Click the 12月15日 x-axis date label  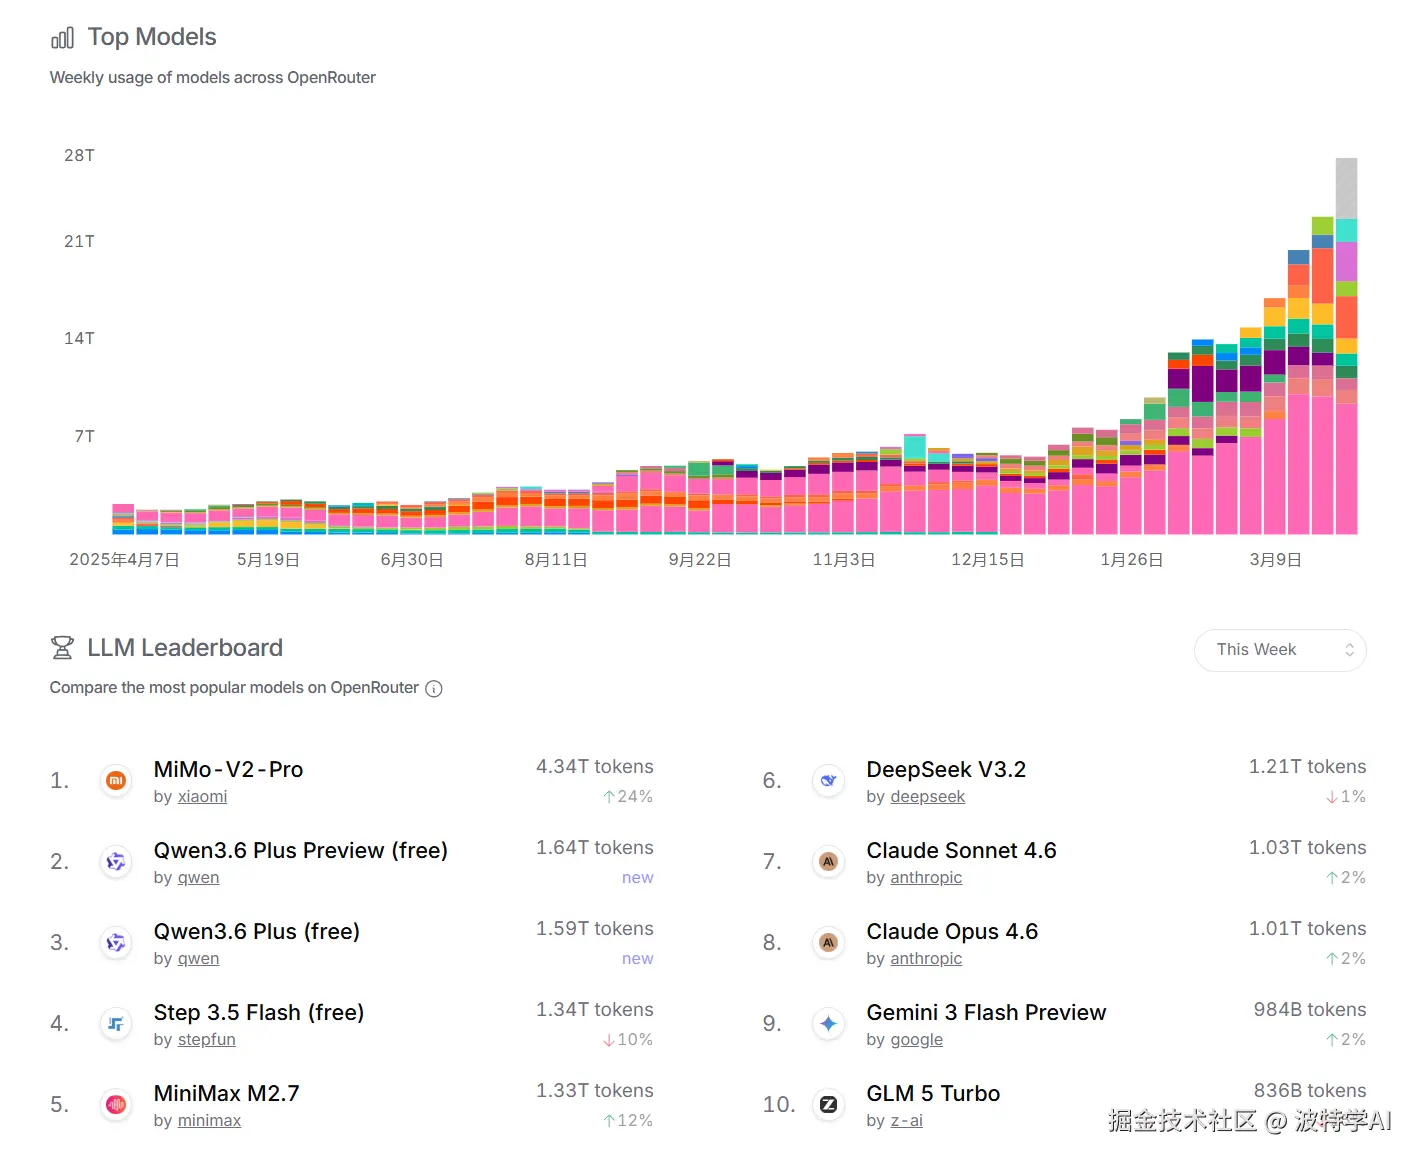988,560
